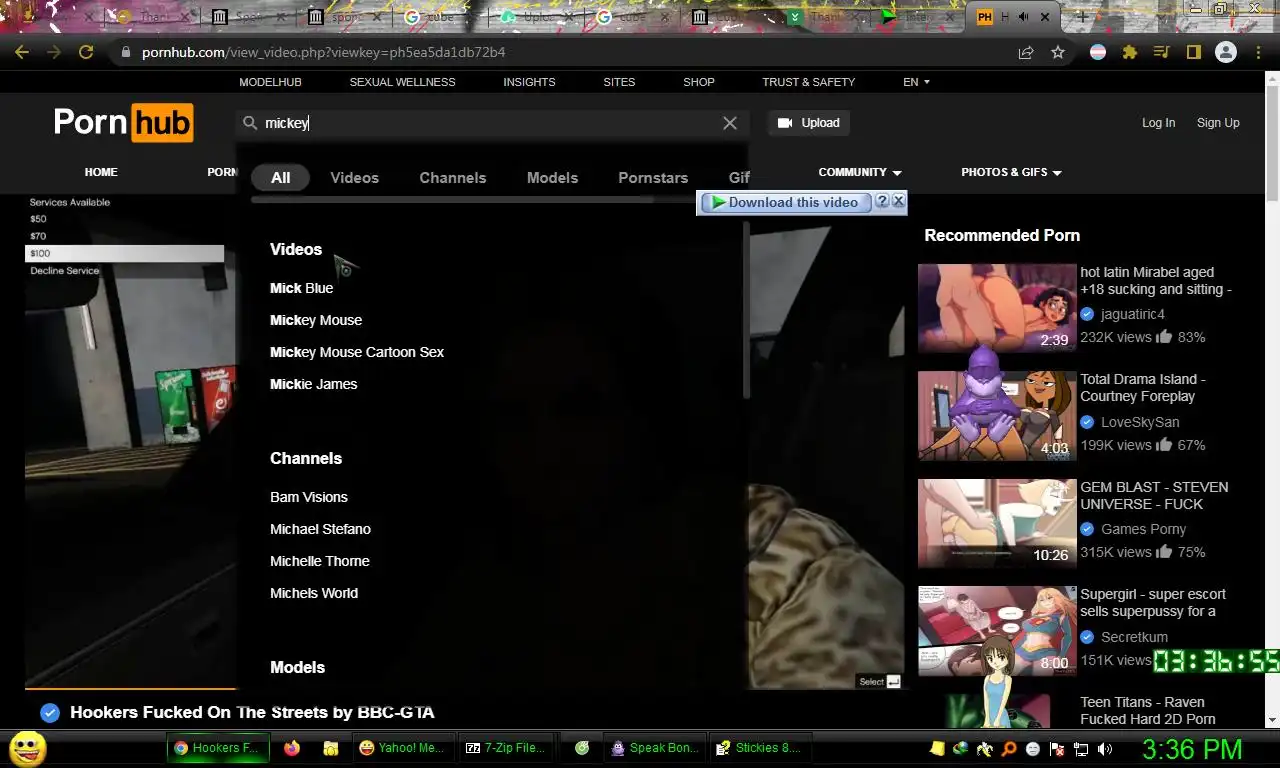Bookmark the page with the star icon
Viewport: 1280px width, 768px height.
1058,52
